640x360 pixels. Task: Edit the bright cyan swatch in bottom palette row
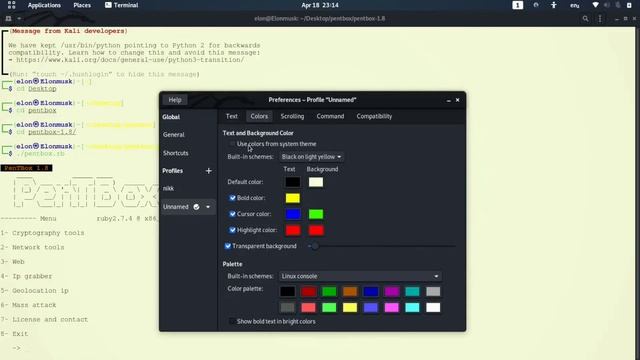(412, 307)
